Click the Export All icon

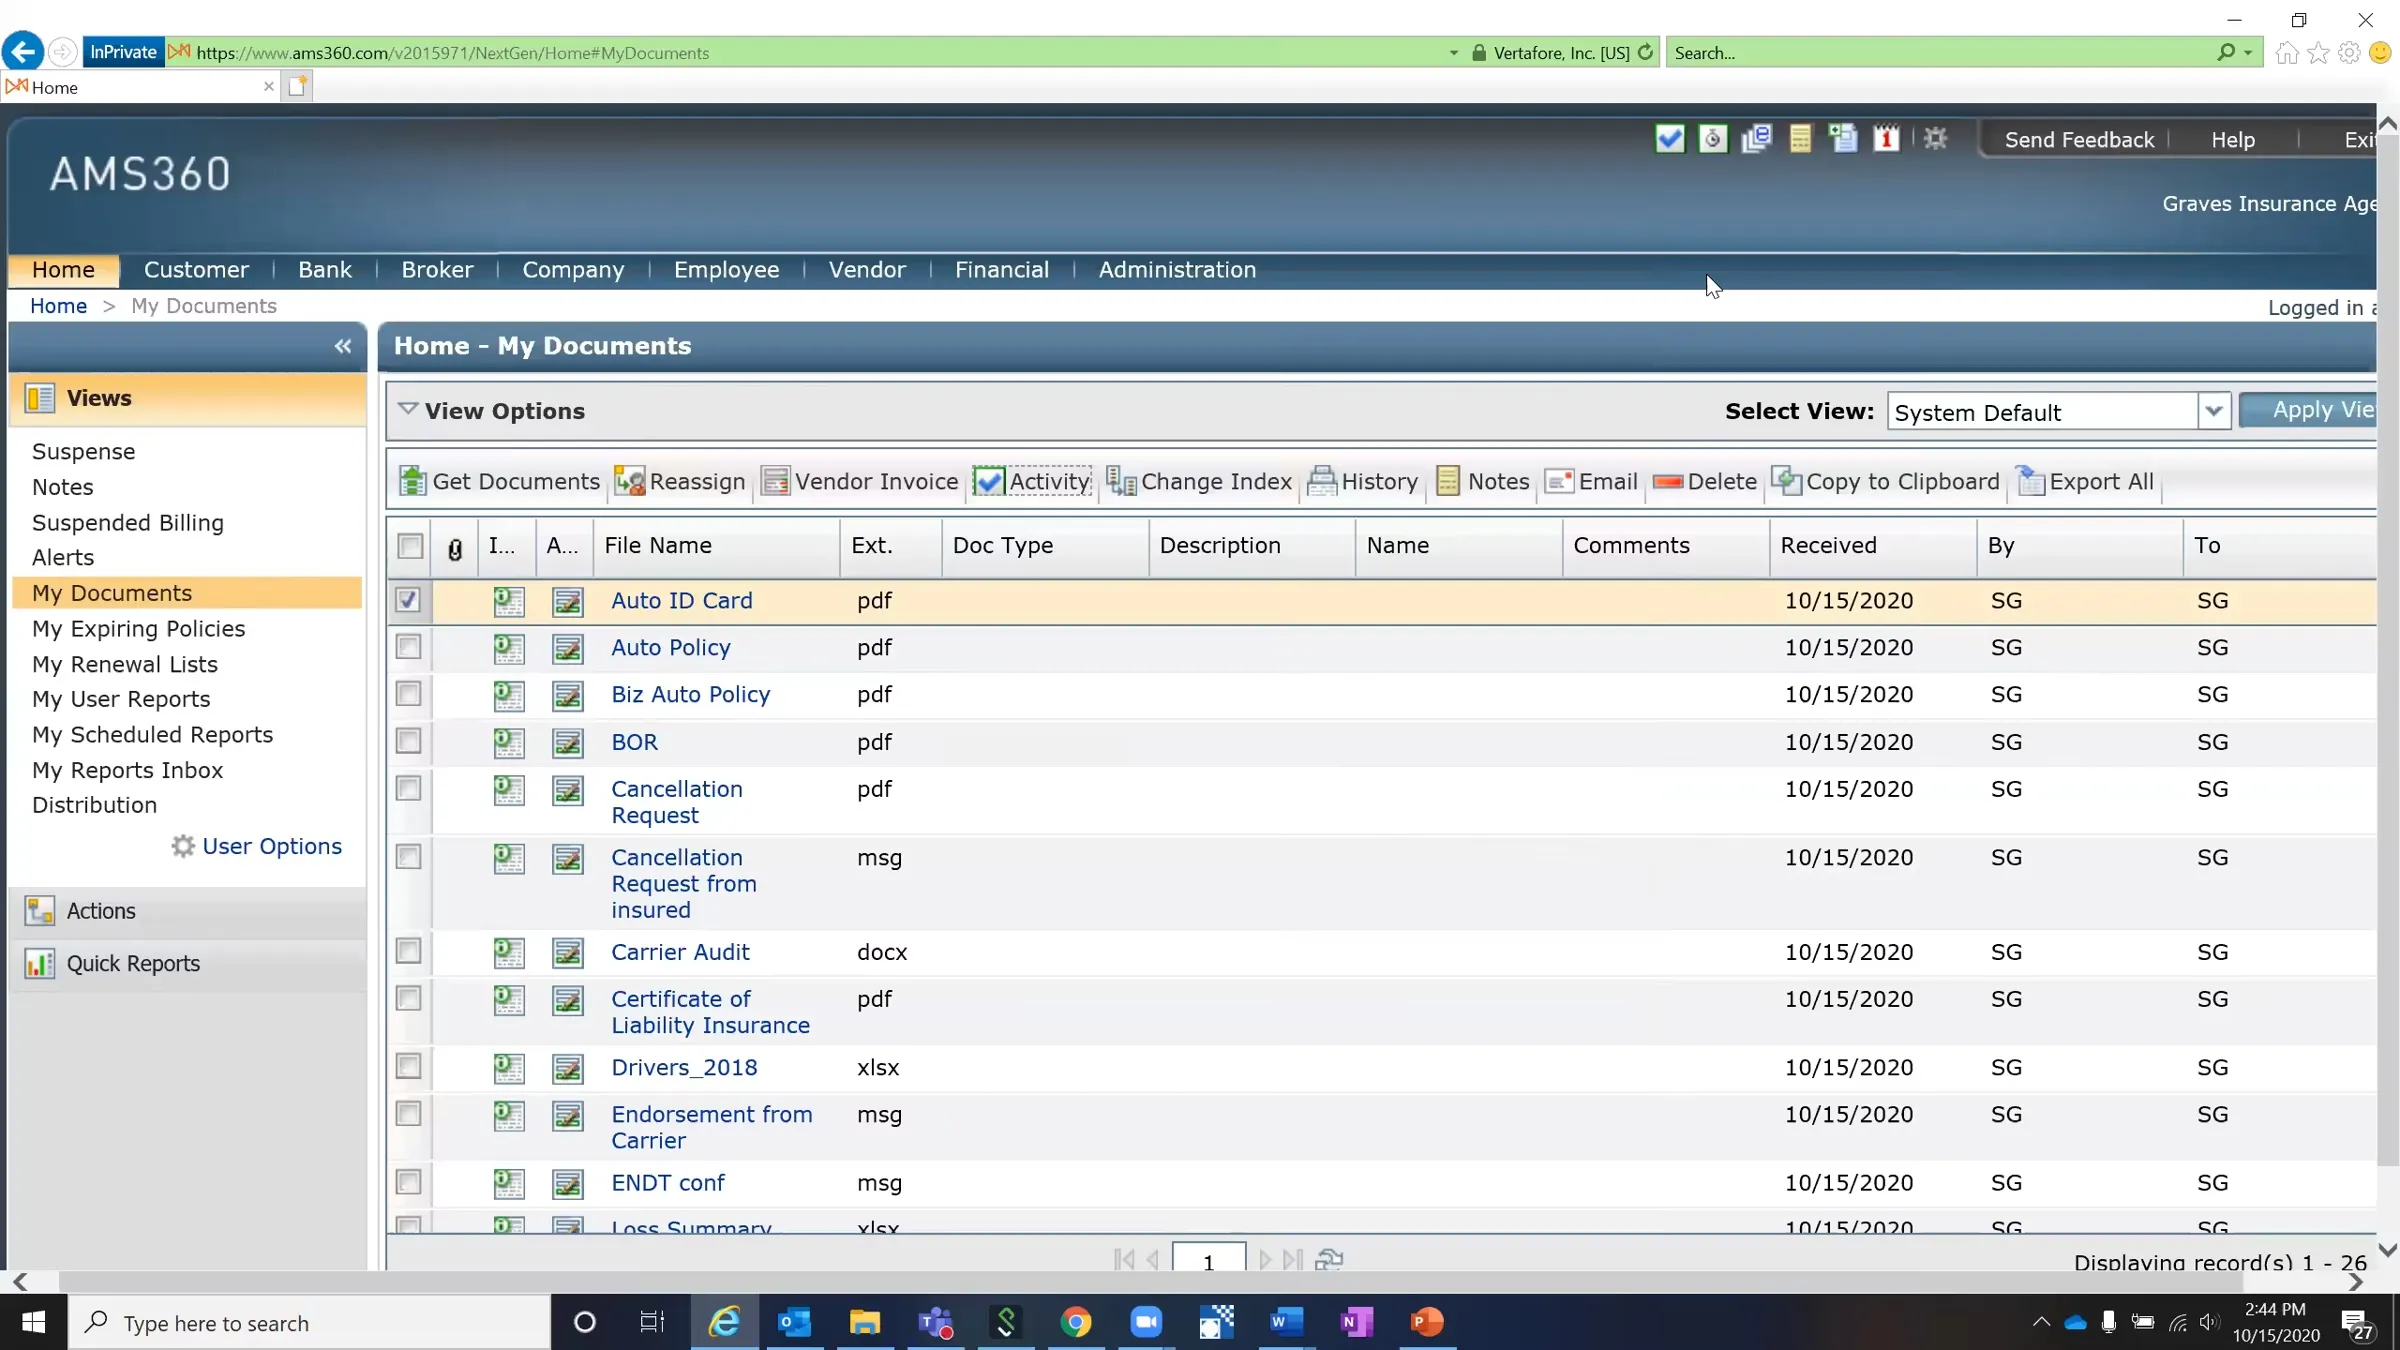tap(2085, 481)
